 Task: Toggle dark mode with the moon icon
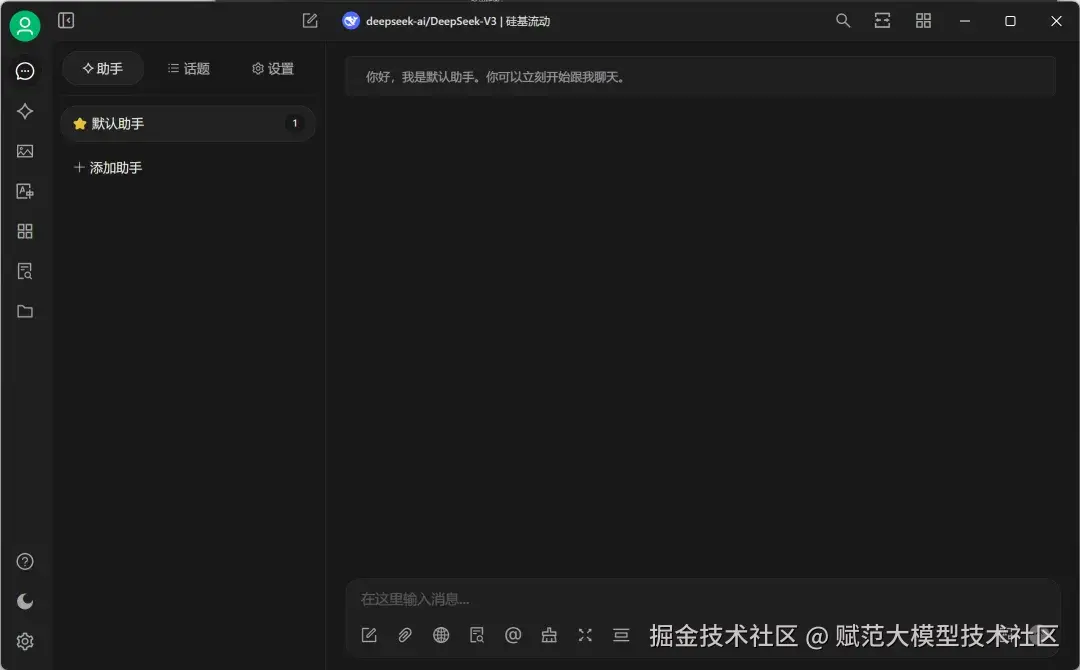25,601
